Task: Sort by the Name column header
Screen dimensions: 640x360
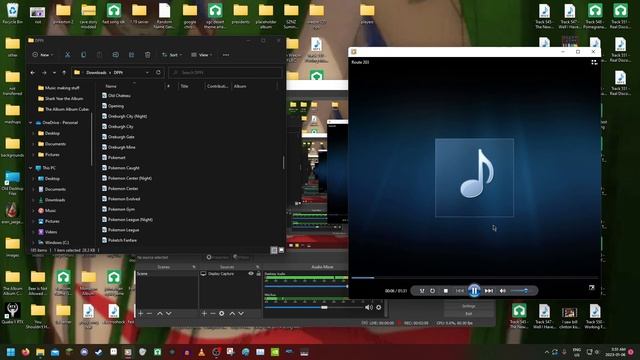Action: [x=111, y=86]
